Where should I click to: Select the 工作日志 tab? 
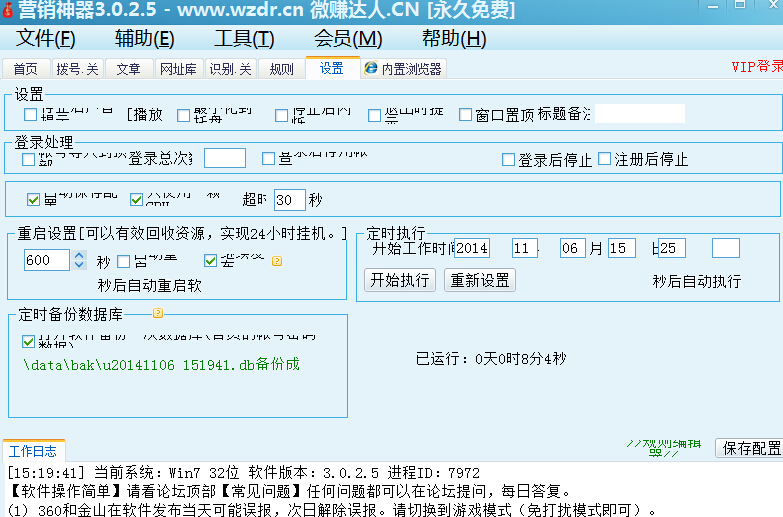coord(33,451)
